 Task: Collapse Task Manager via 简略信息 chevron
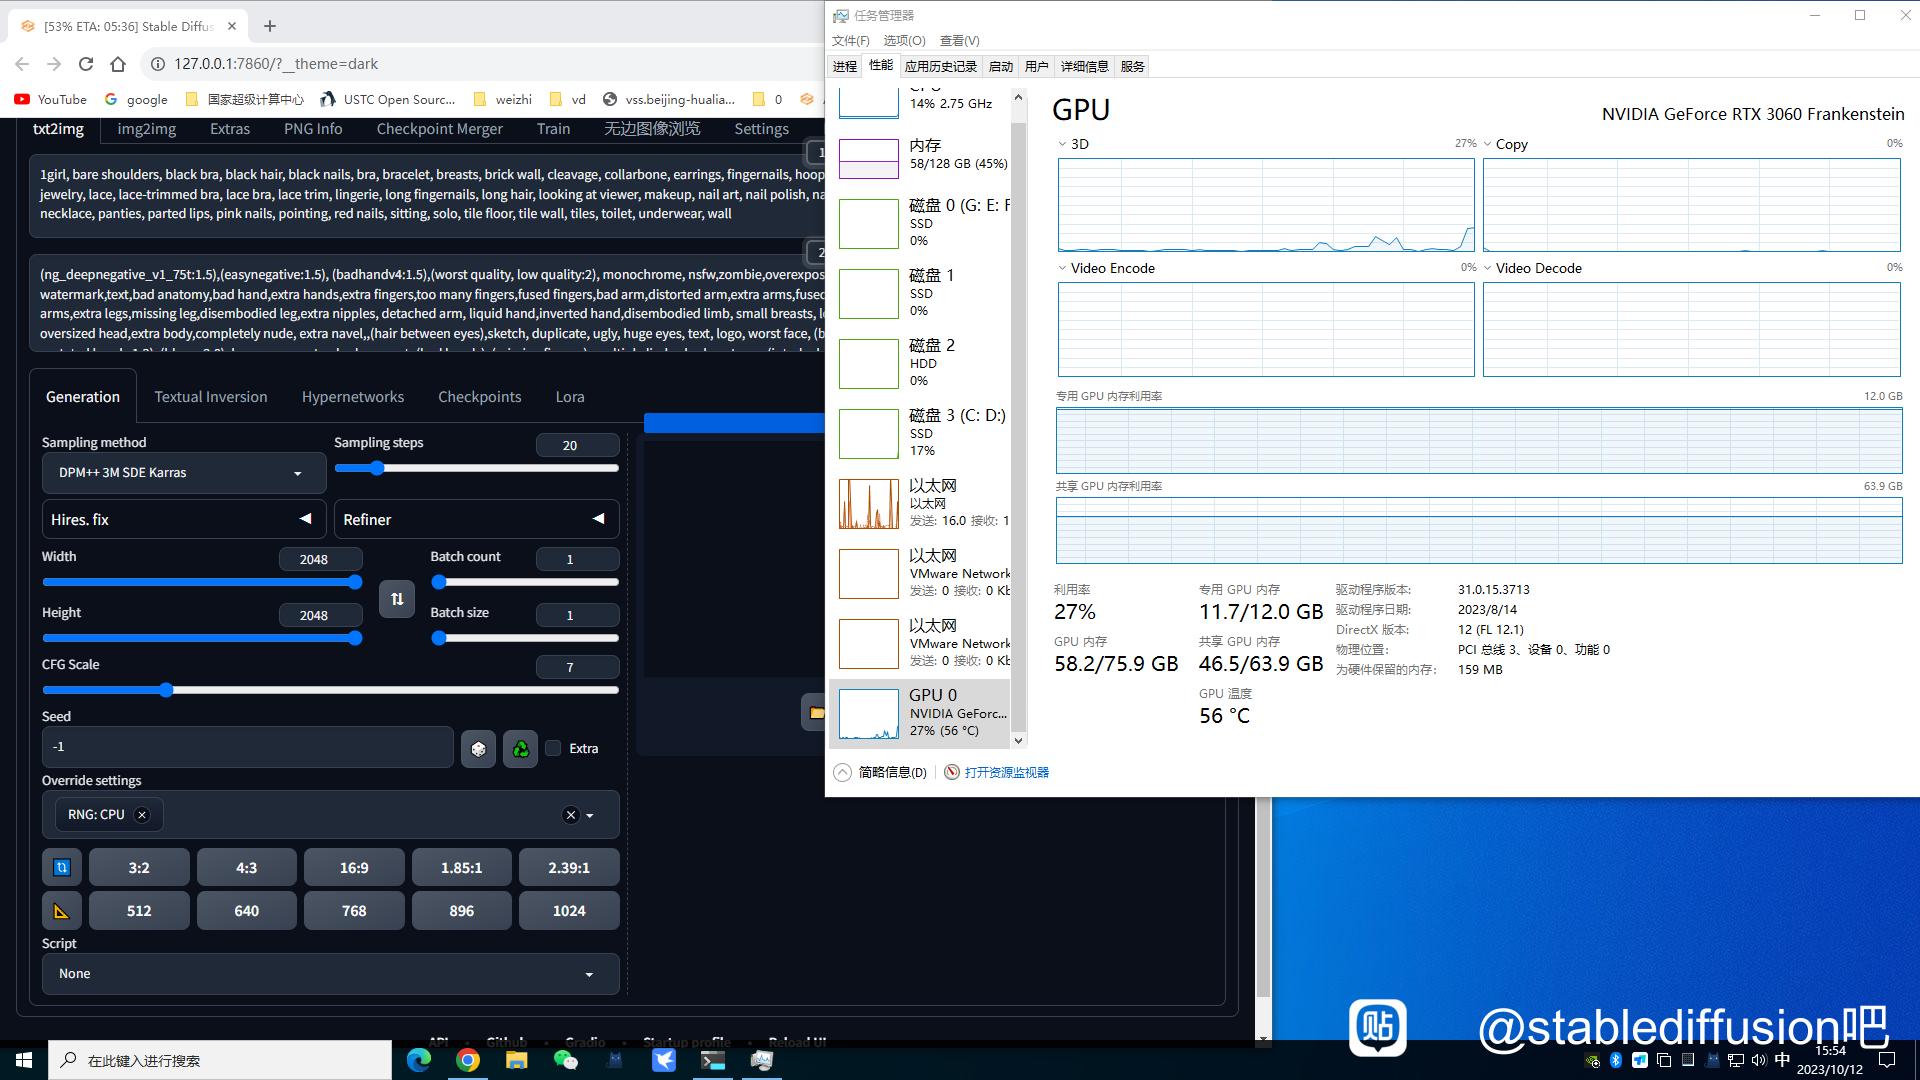click(842, 772)
